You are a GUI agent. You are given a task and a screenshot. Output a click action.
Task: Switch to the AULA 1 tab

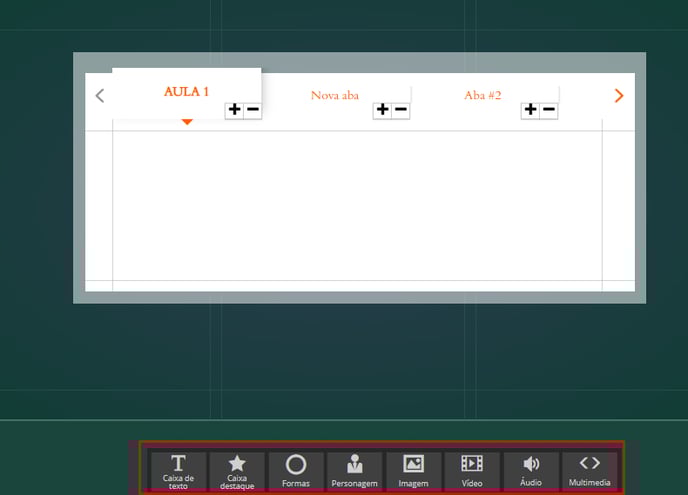coord(186,92)
